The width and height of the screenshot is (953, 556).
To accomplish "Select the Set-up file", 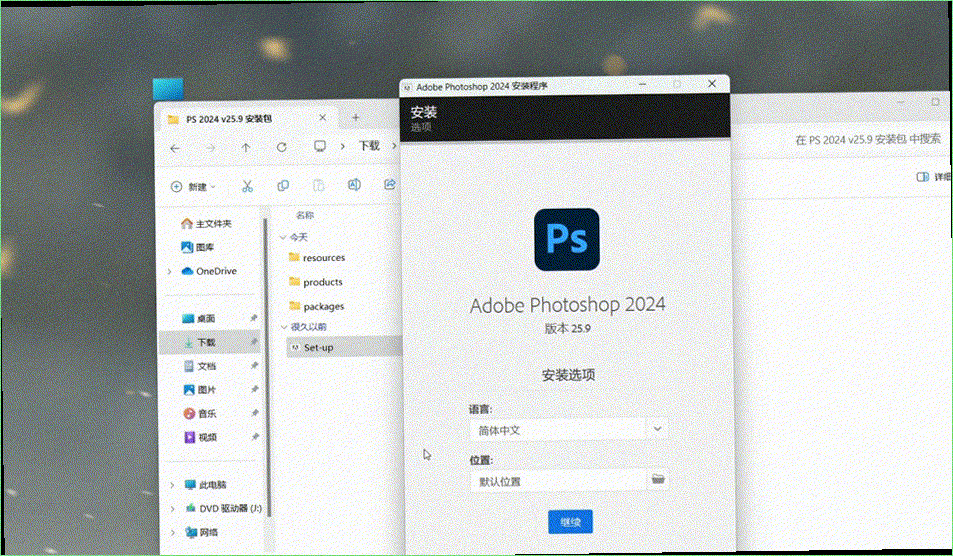I will click(x=344, y=347).
